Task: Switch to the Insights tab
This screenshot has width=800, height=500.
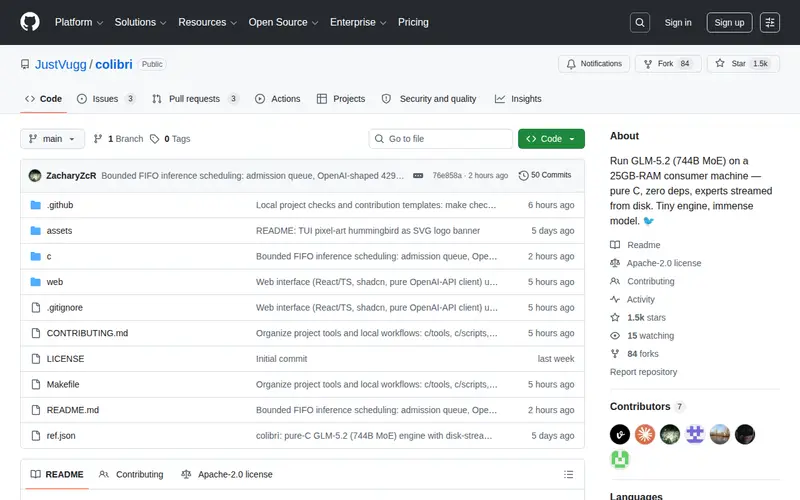Action: (518, 99)
